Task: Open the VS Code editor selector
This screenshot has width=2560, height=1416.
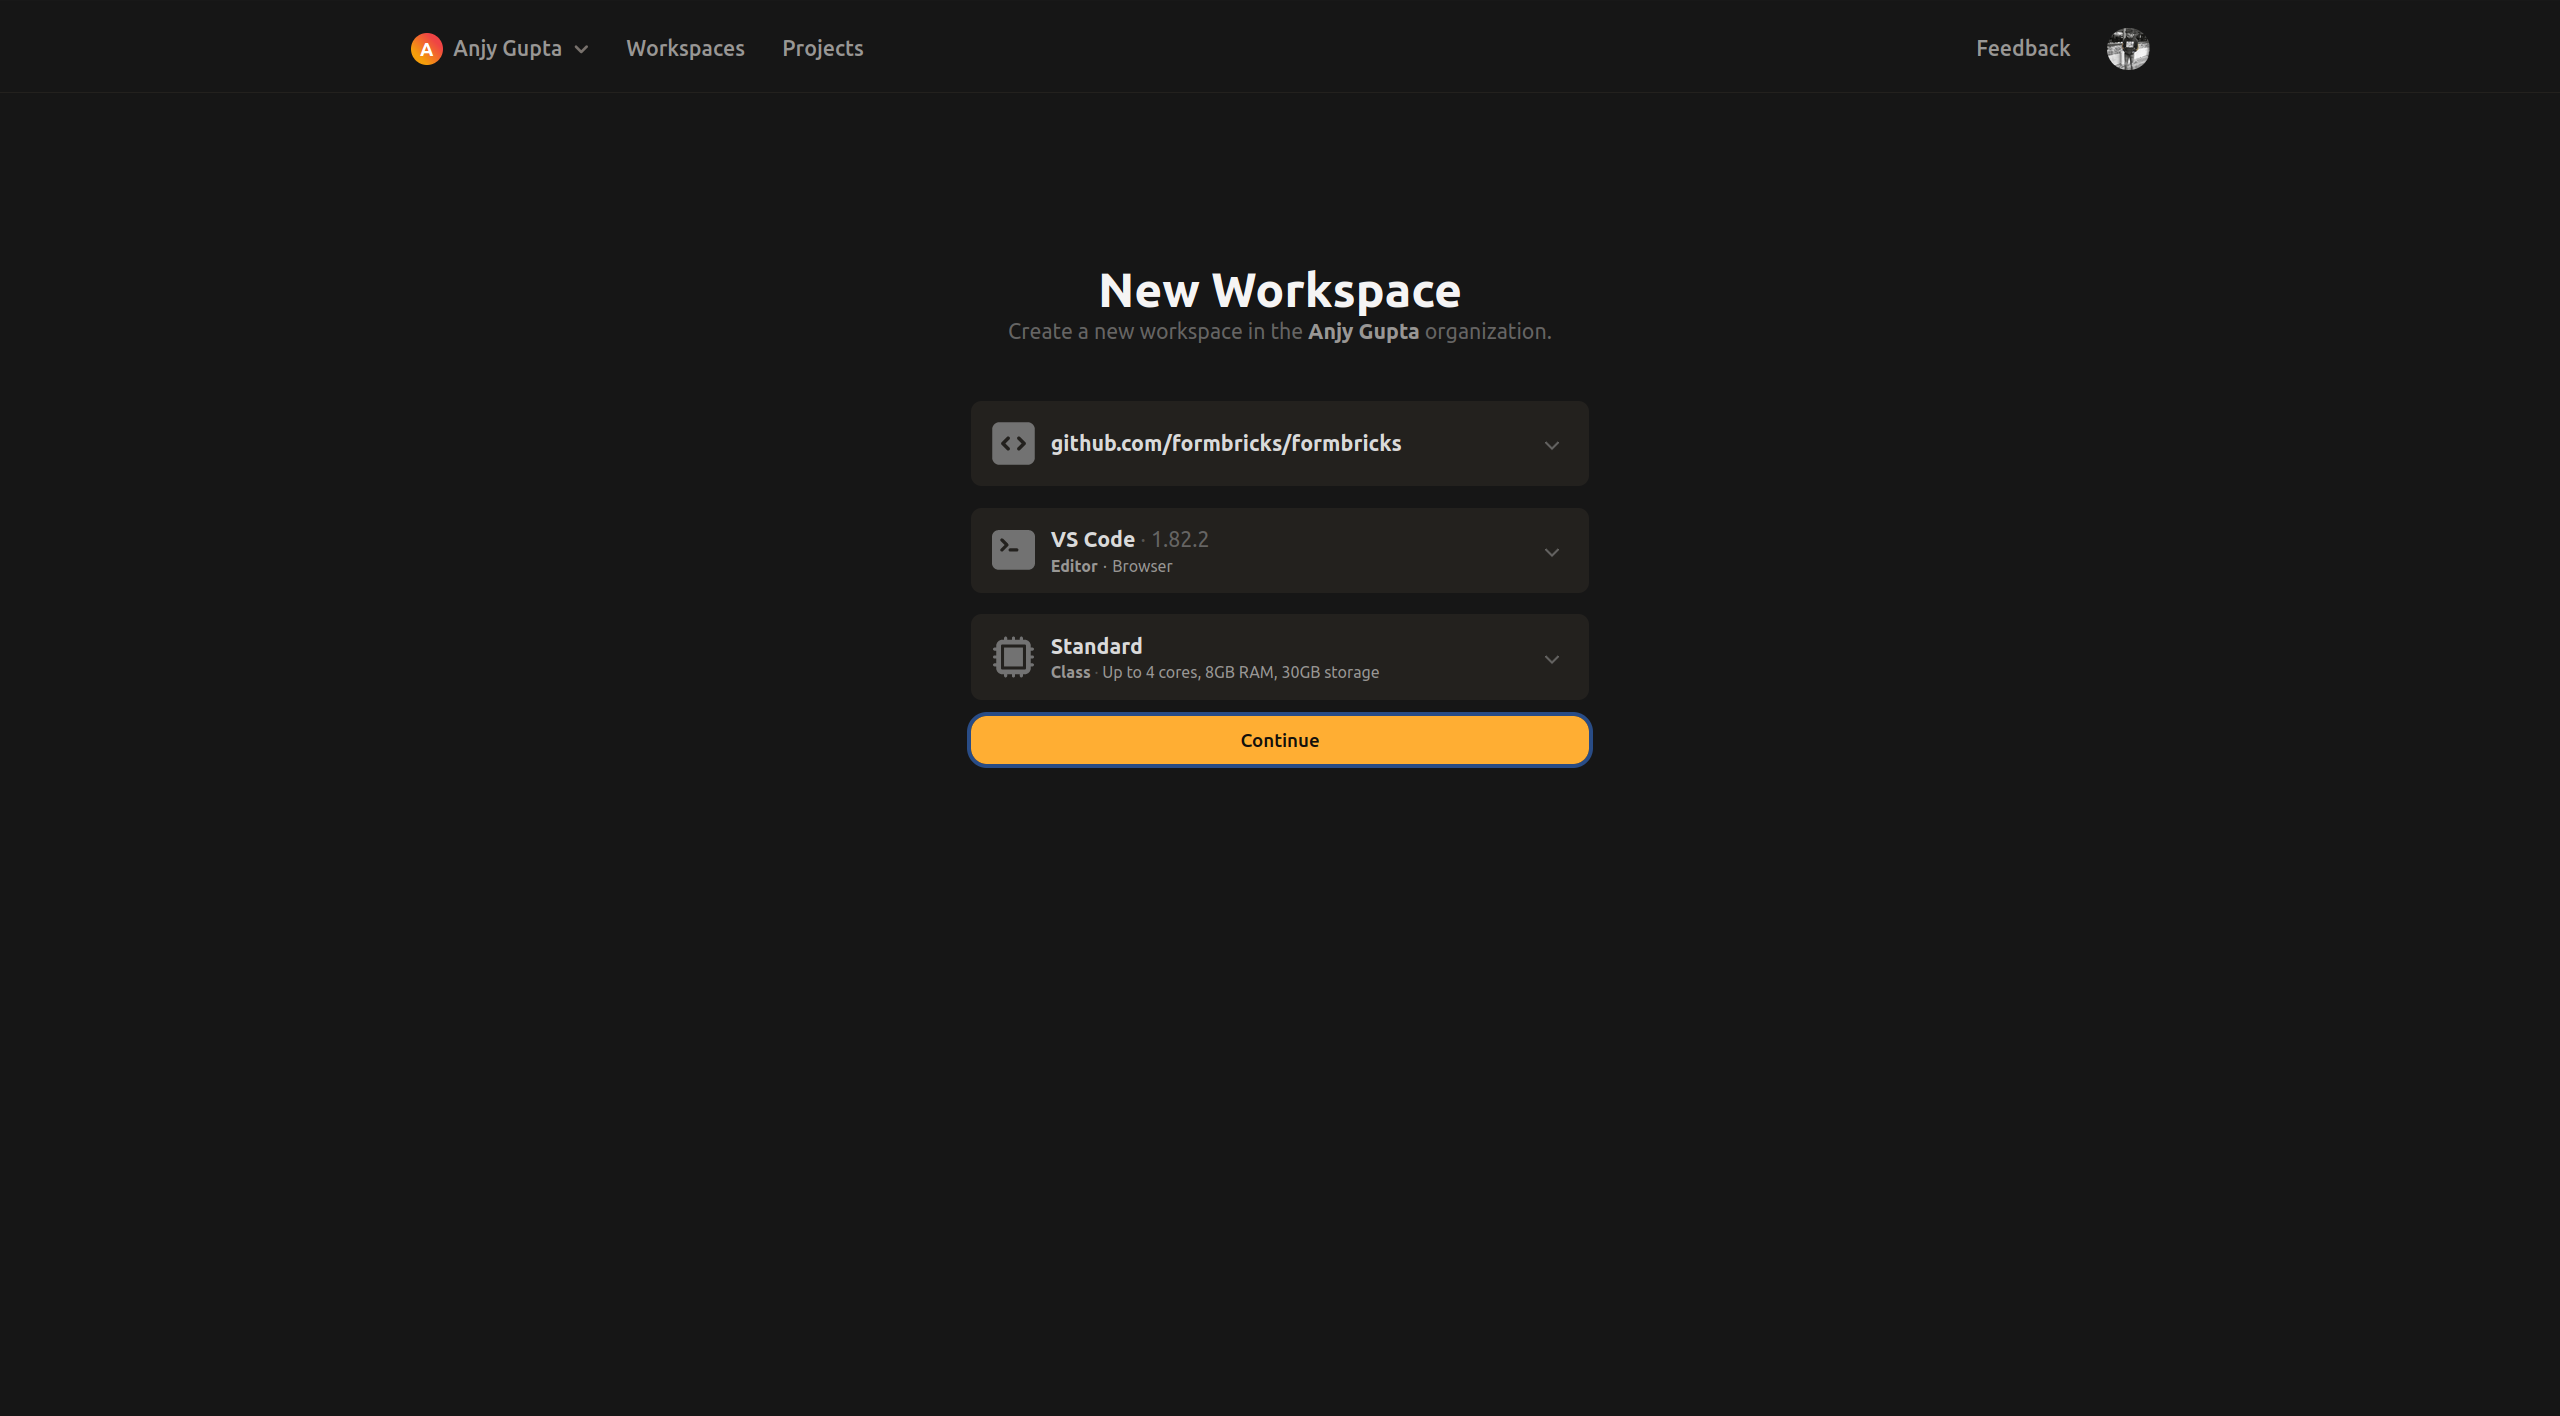Action: point(1280,551)
